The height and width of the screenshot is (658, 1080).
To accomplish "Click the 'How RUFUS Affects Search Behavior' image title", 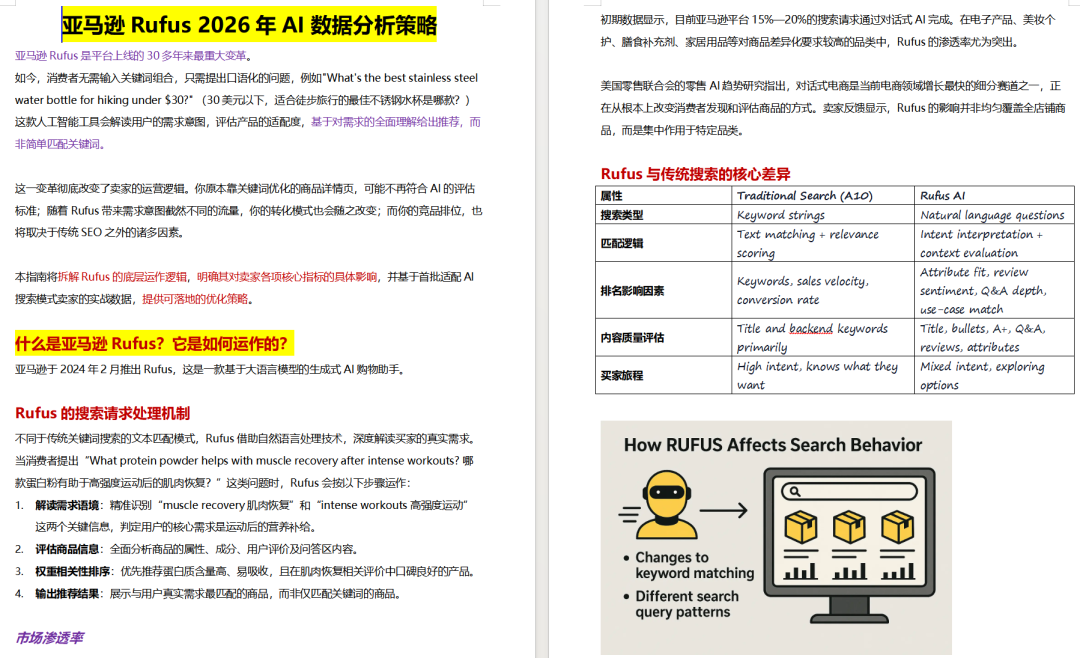I will click(773, 445).
